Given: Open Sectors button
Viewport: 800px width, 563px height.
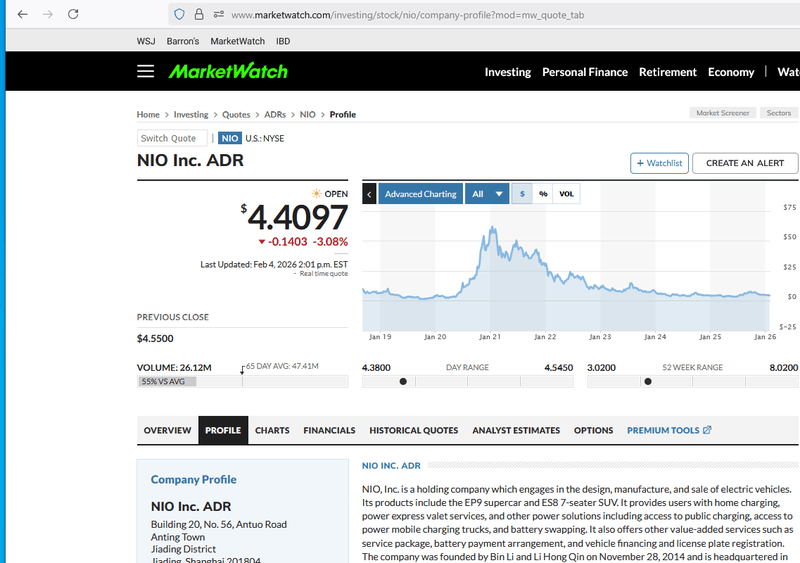Looking at the screenshot, I should pos(779,113).
